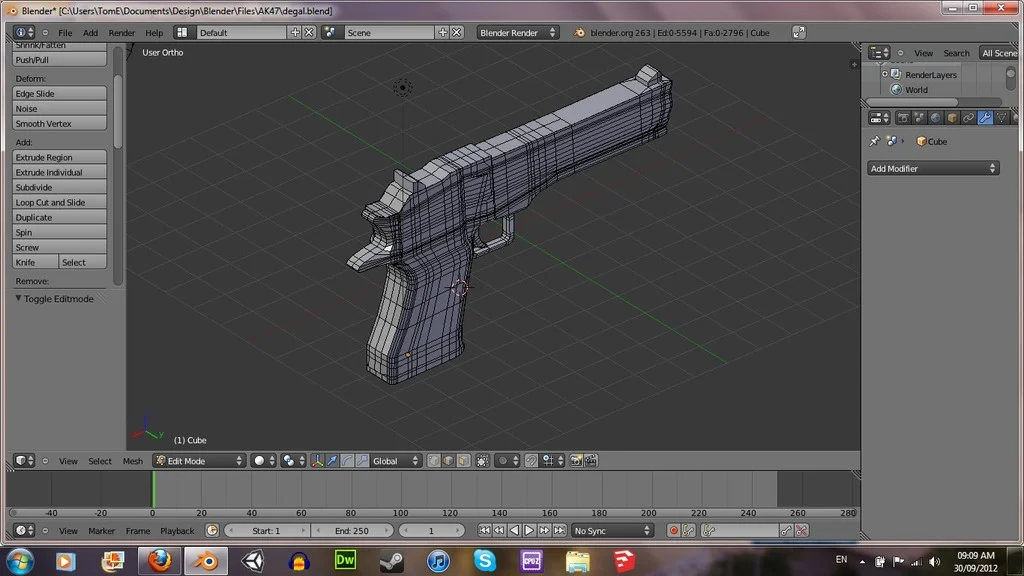
Task: Click the screen layout browse icon
Action: coord(182,32)
